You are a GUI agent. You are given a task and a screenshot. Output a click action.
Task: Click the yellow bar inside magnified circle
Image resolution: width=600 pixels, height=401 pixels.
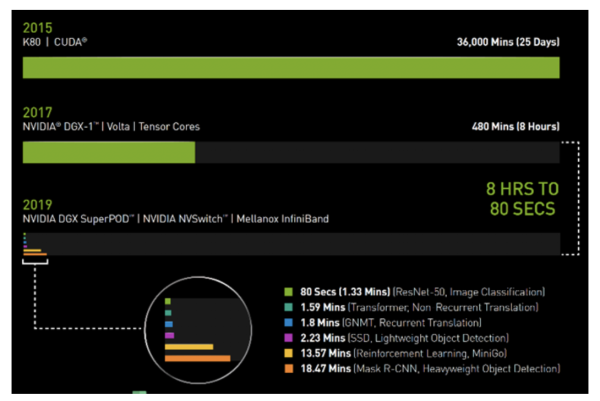(189, 347)
